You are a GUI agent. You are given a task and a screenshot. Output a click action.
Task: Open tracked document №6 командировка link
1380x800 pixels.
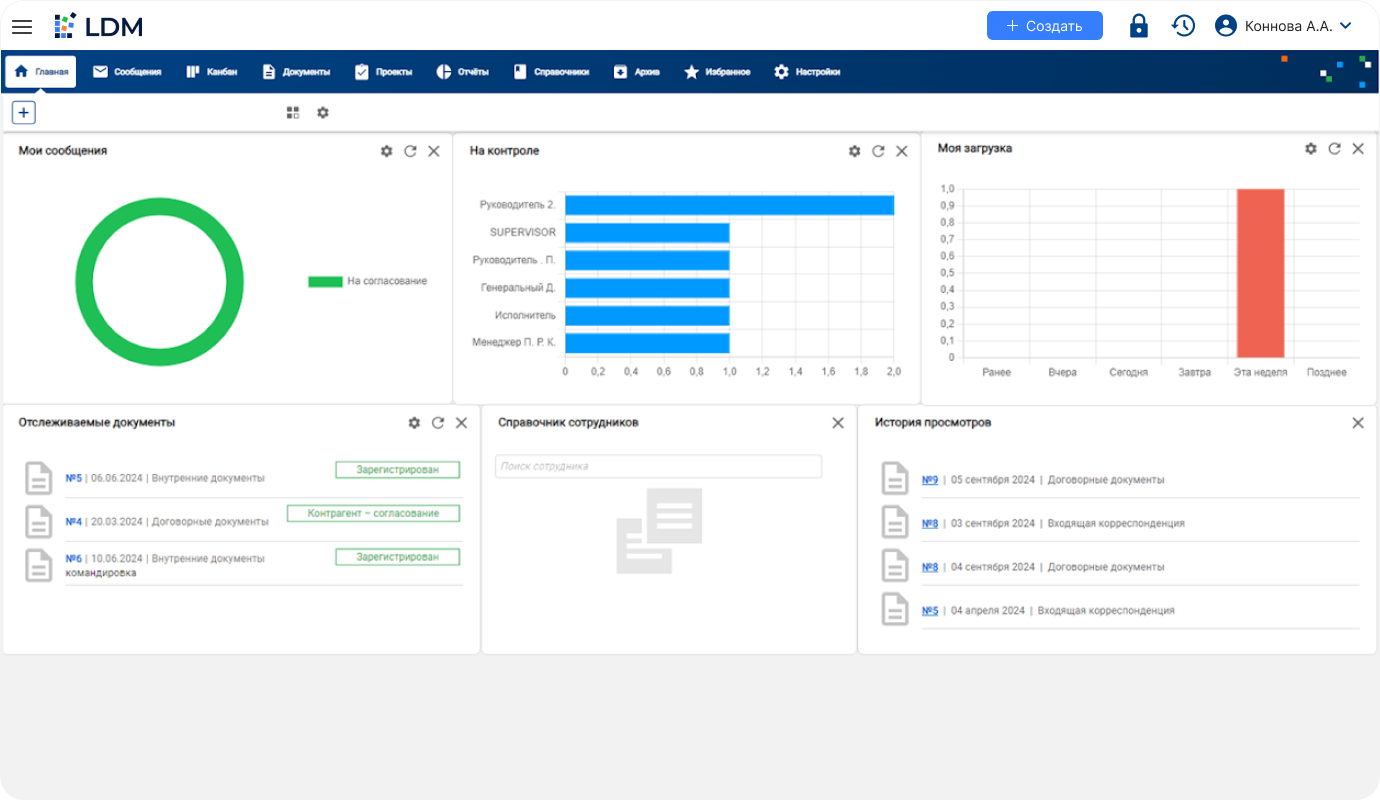click(x=73, y=559)
